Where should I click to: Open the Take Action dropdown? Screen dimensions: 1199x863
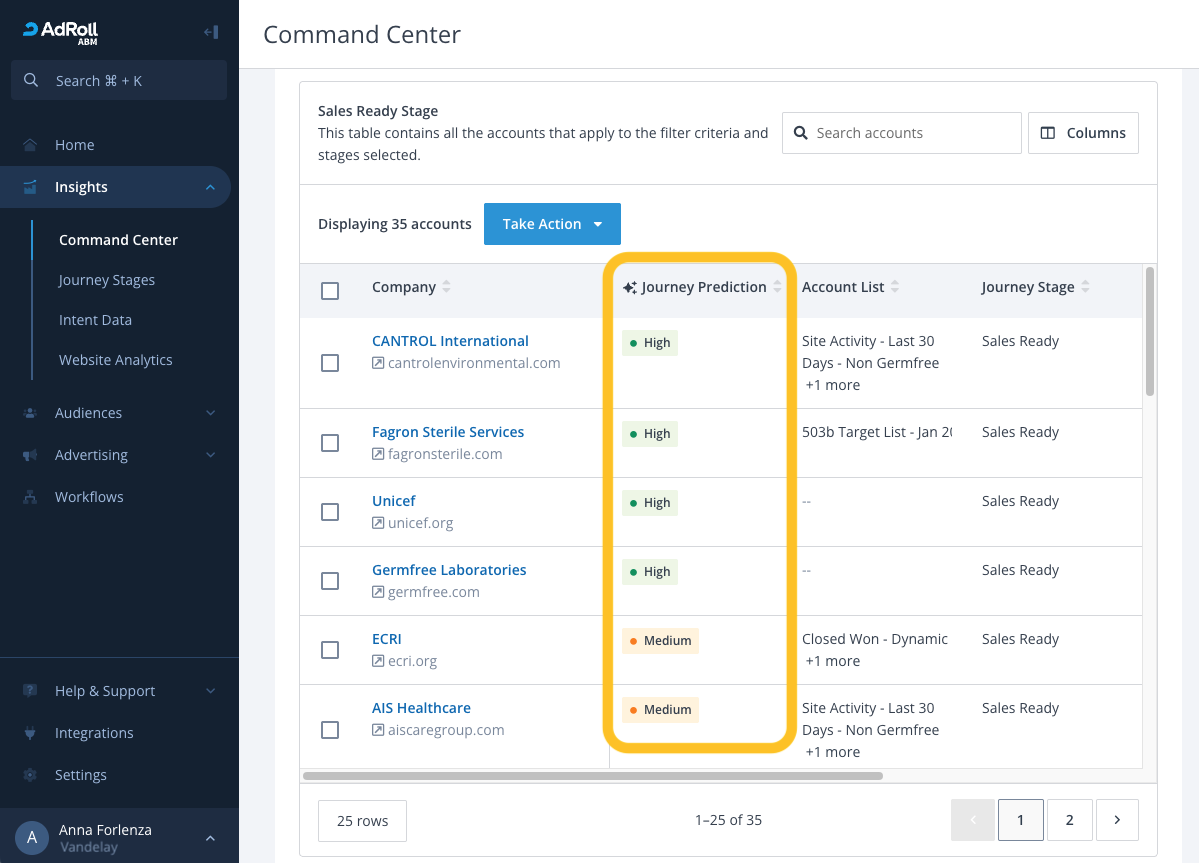click(552, 224)
